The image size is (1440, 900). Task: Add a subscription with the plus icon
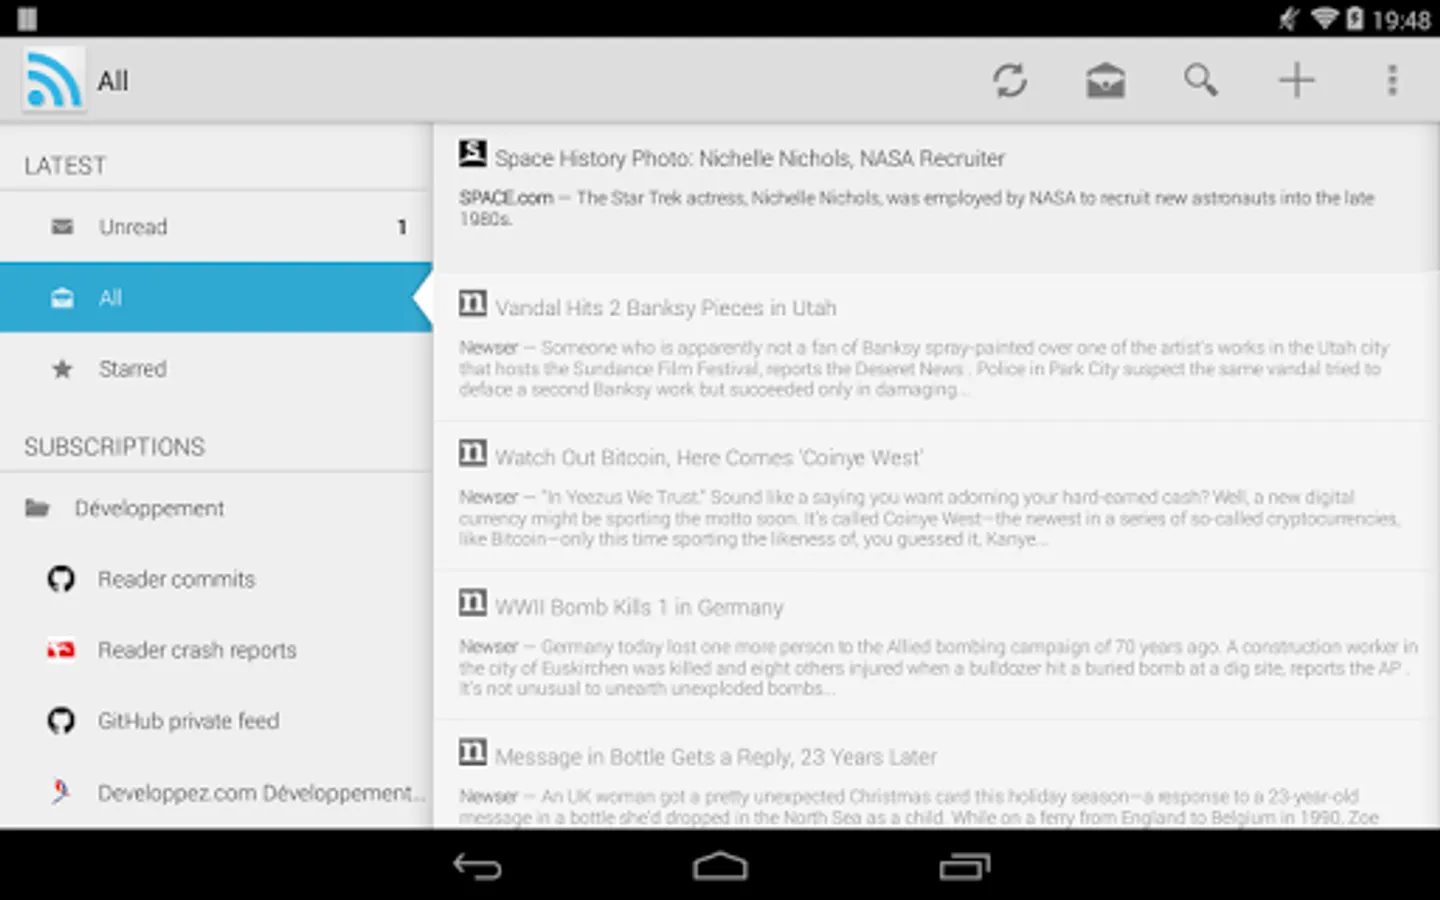[1296, 80]
